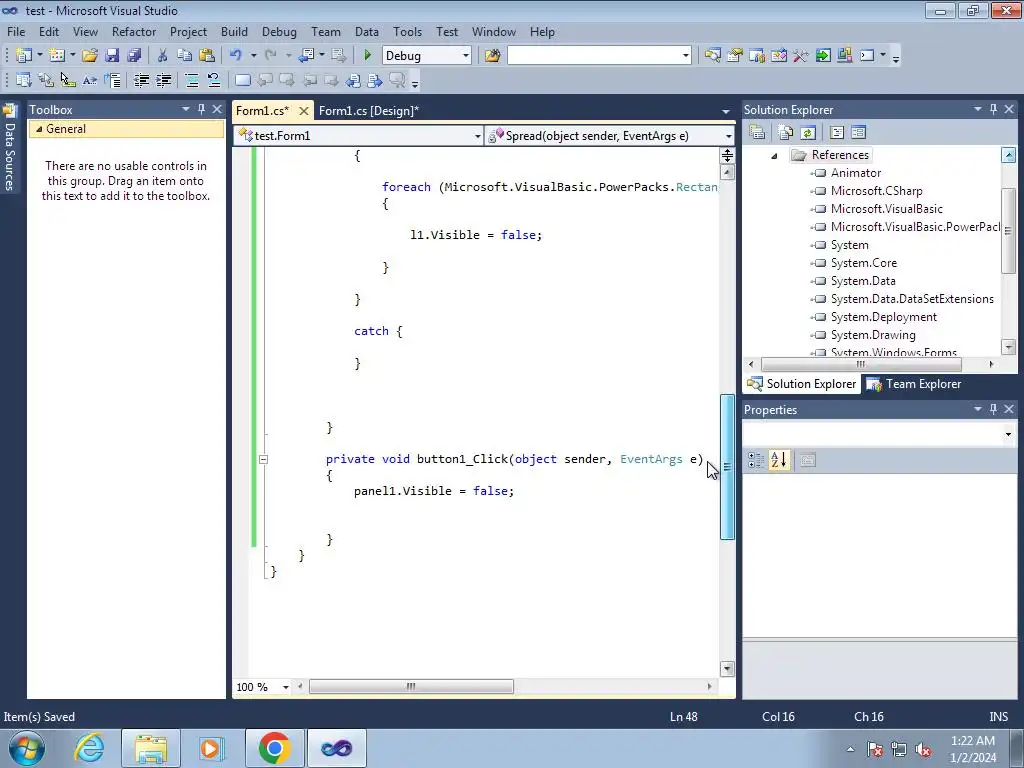This screenshot has height=768, width=1024.
Task: Click View Code icon in Solution Explorer
Action: (837, 133)
